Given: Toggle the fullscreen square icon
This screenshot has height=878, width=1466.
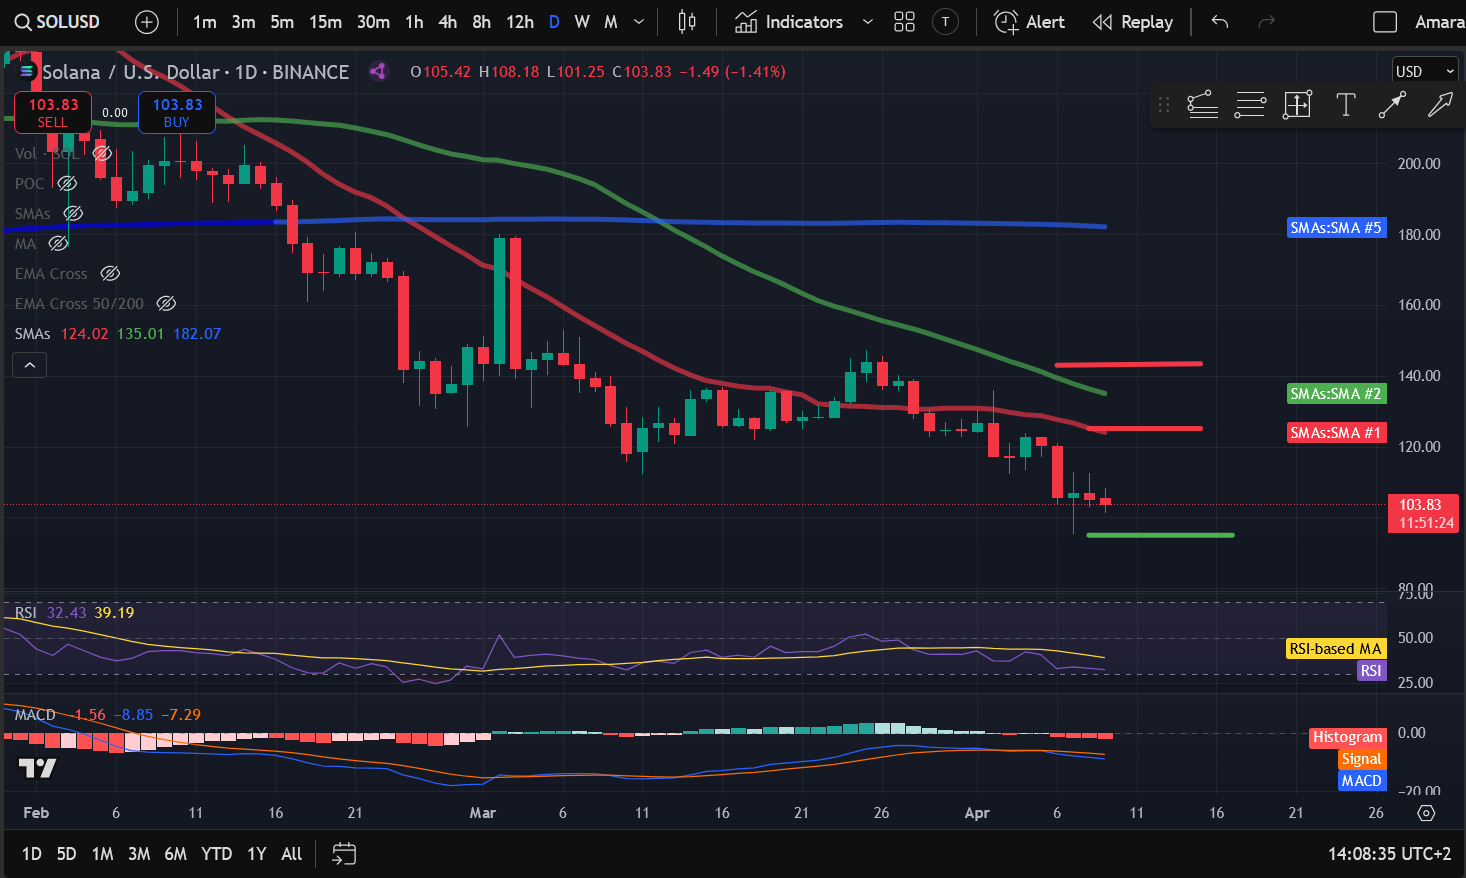Looking at the screenshot, I should 1385,22.
